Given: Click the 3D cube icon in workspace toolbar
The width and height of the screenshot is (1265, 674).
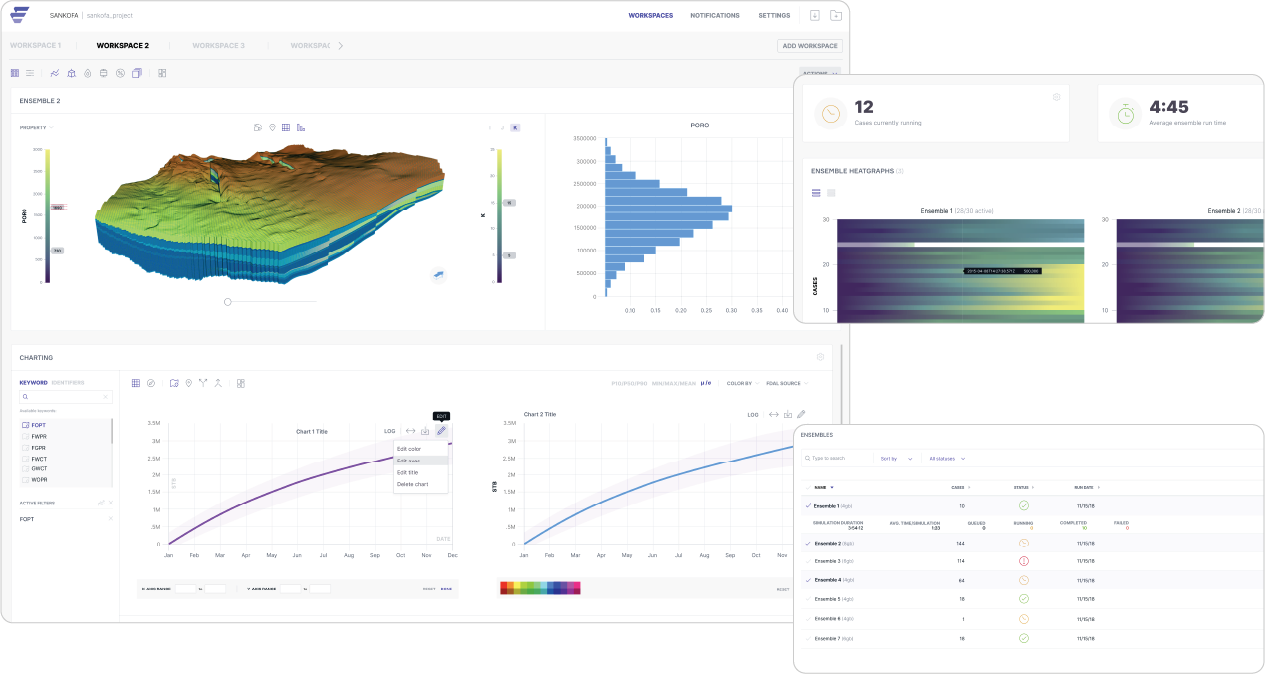Looking at the screenshot, I should point(71,73).
